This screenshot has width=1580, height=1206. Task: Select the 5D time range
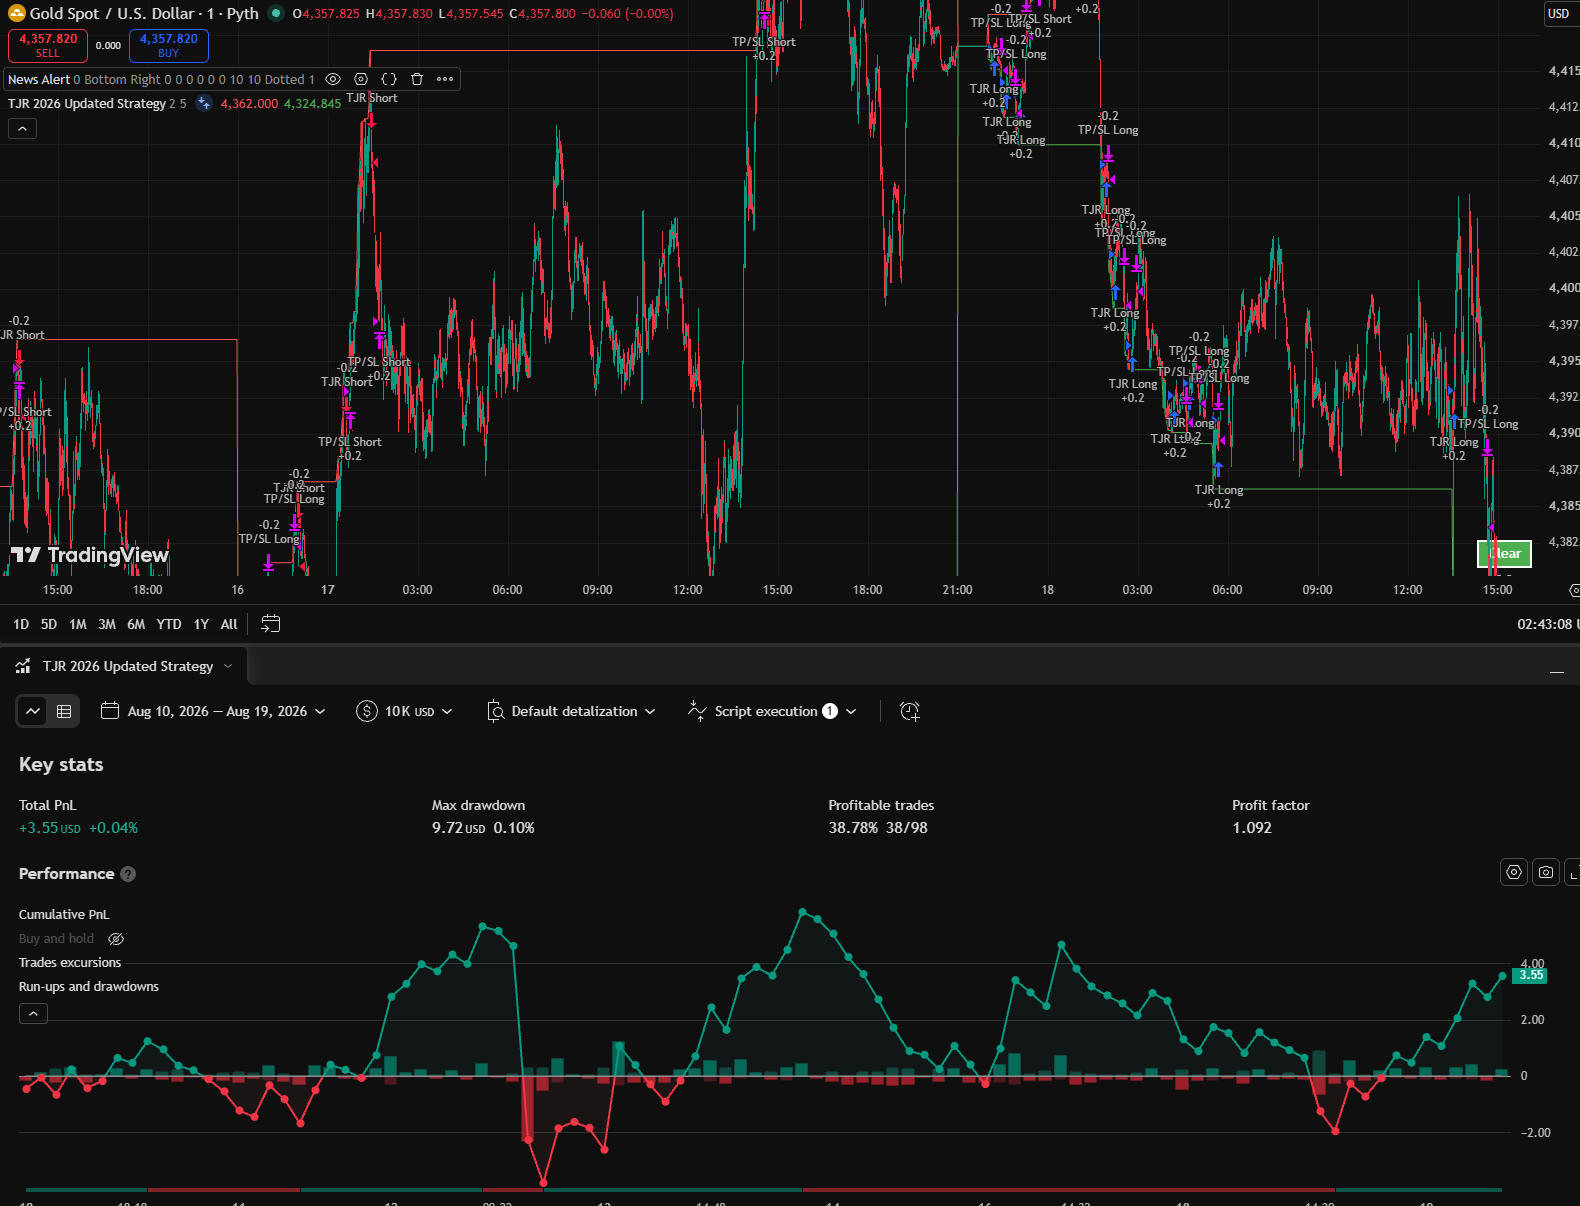(x=49, y=624)
